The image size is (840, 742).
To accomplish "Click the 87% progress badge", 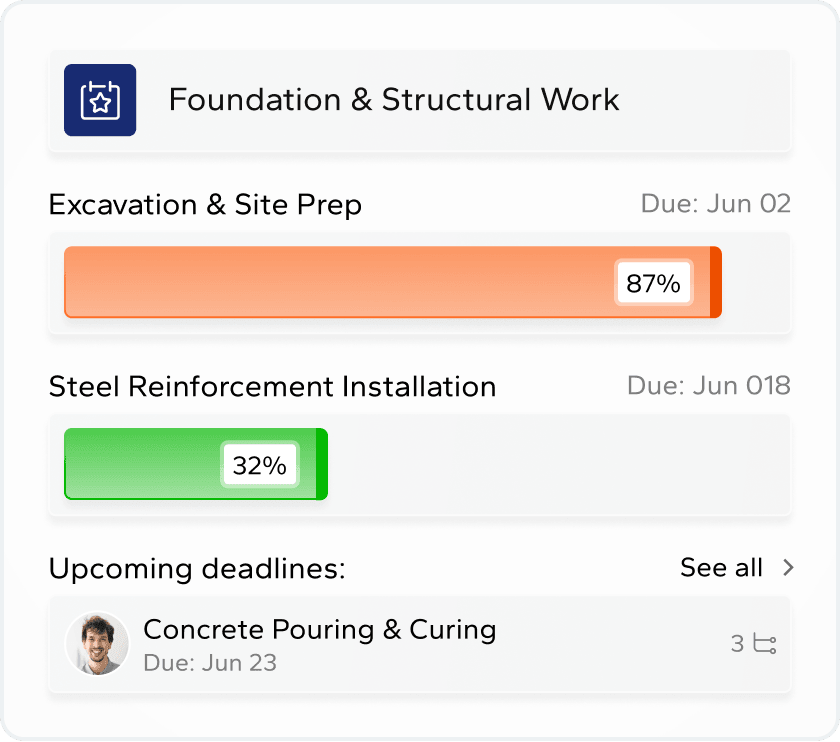I will (x=653, y=283).
